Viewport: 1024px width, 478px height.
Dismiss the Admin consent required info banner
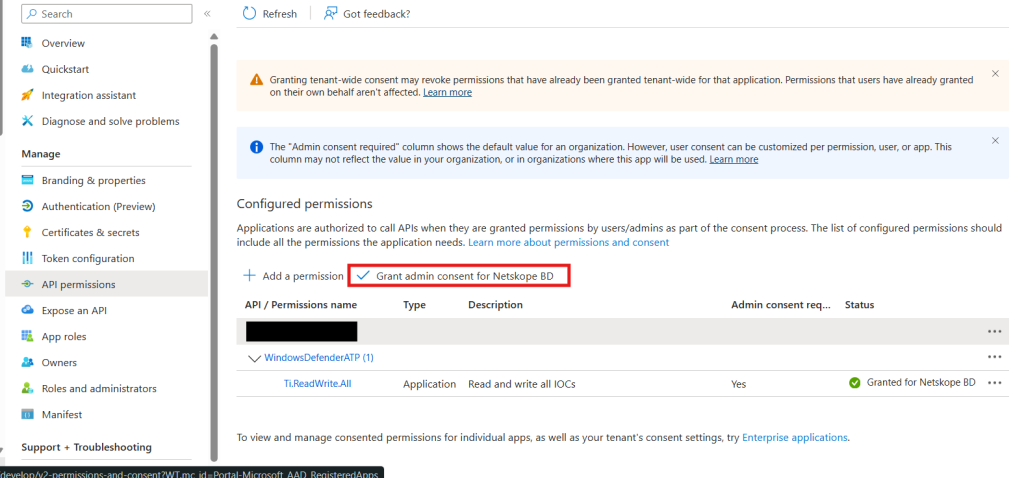pos(995,140)
